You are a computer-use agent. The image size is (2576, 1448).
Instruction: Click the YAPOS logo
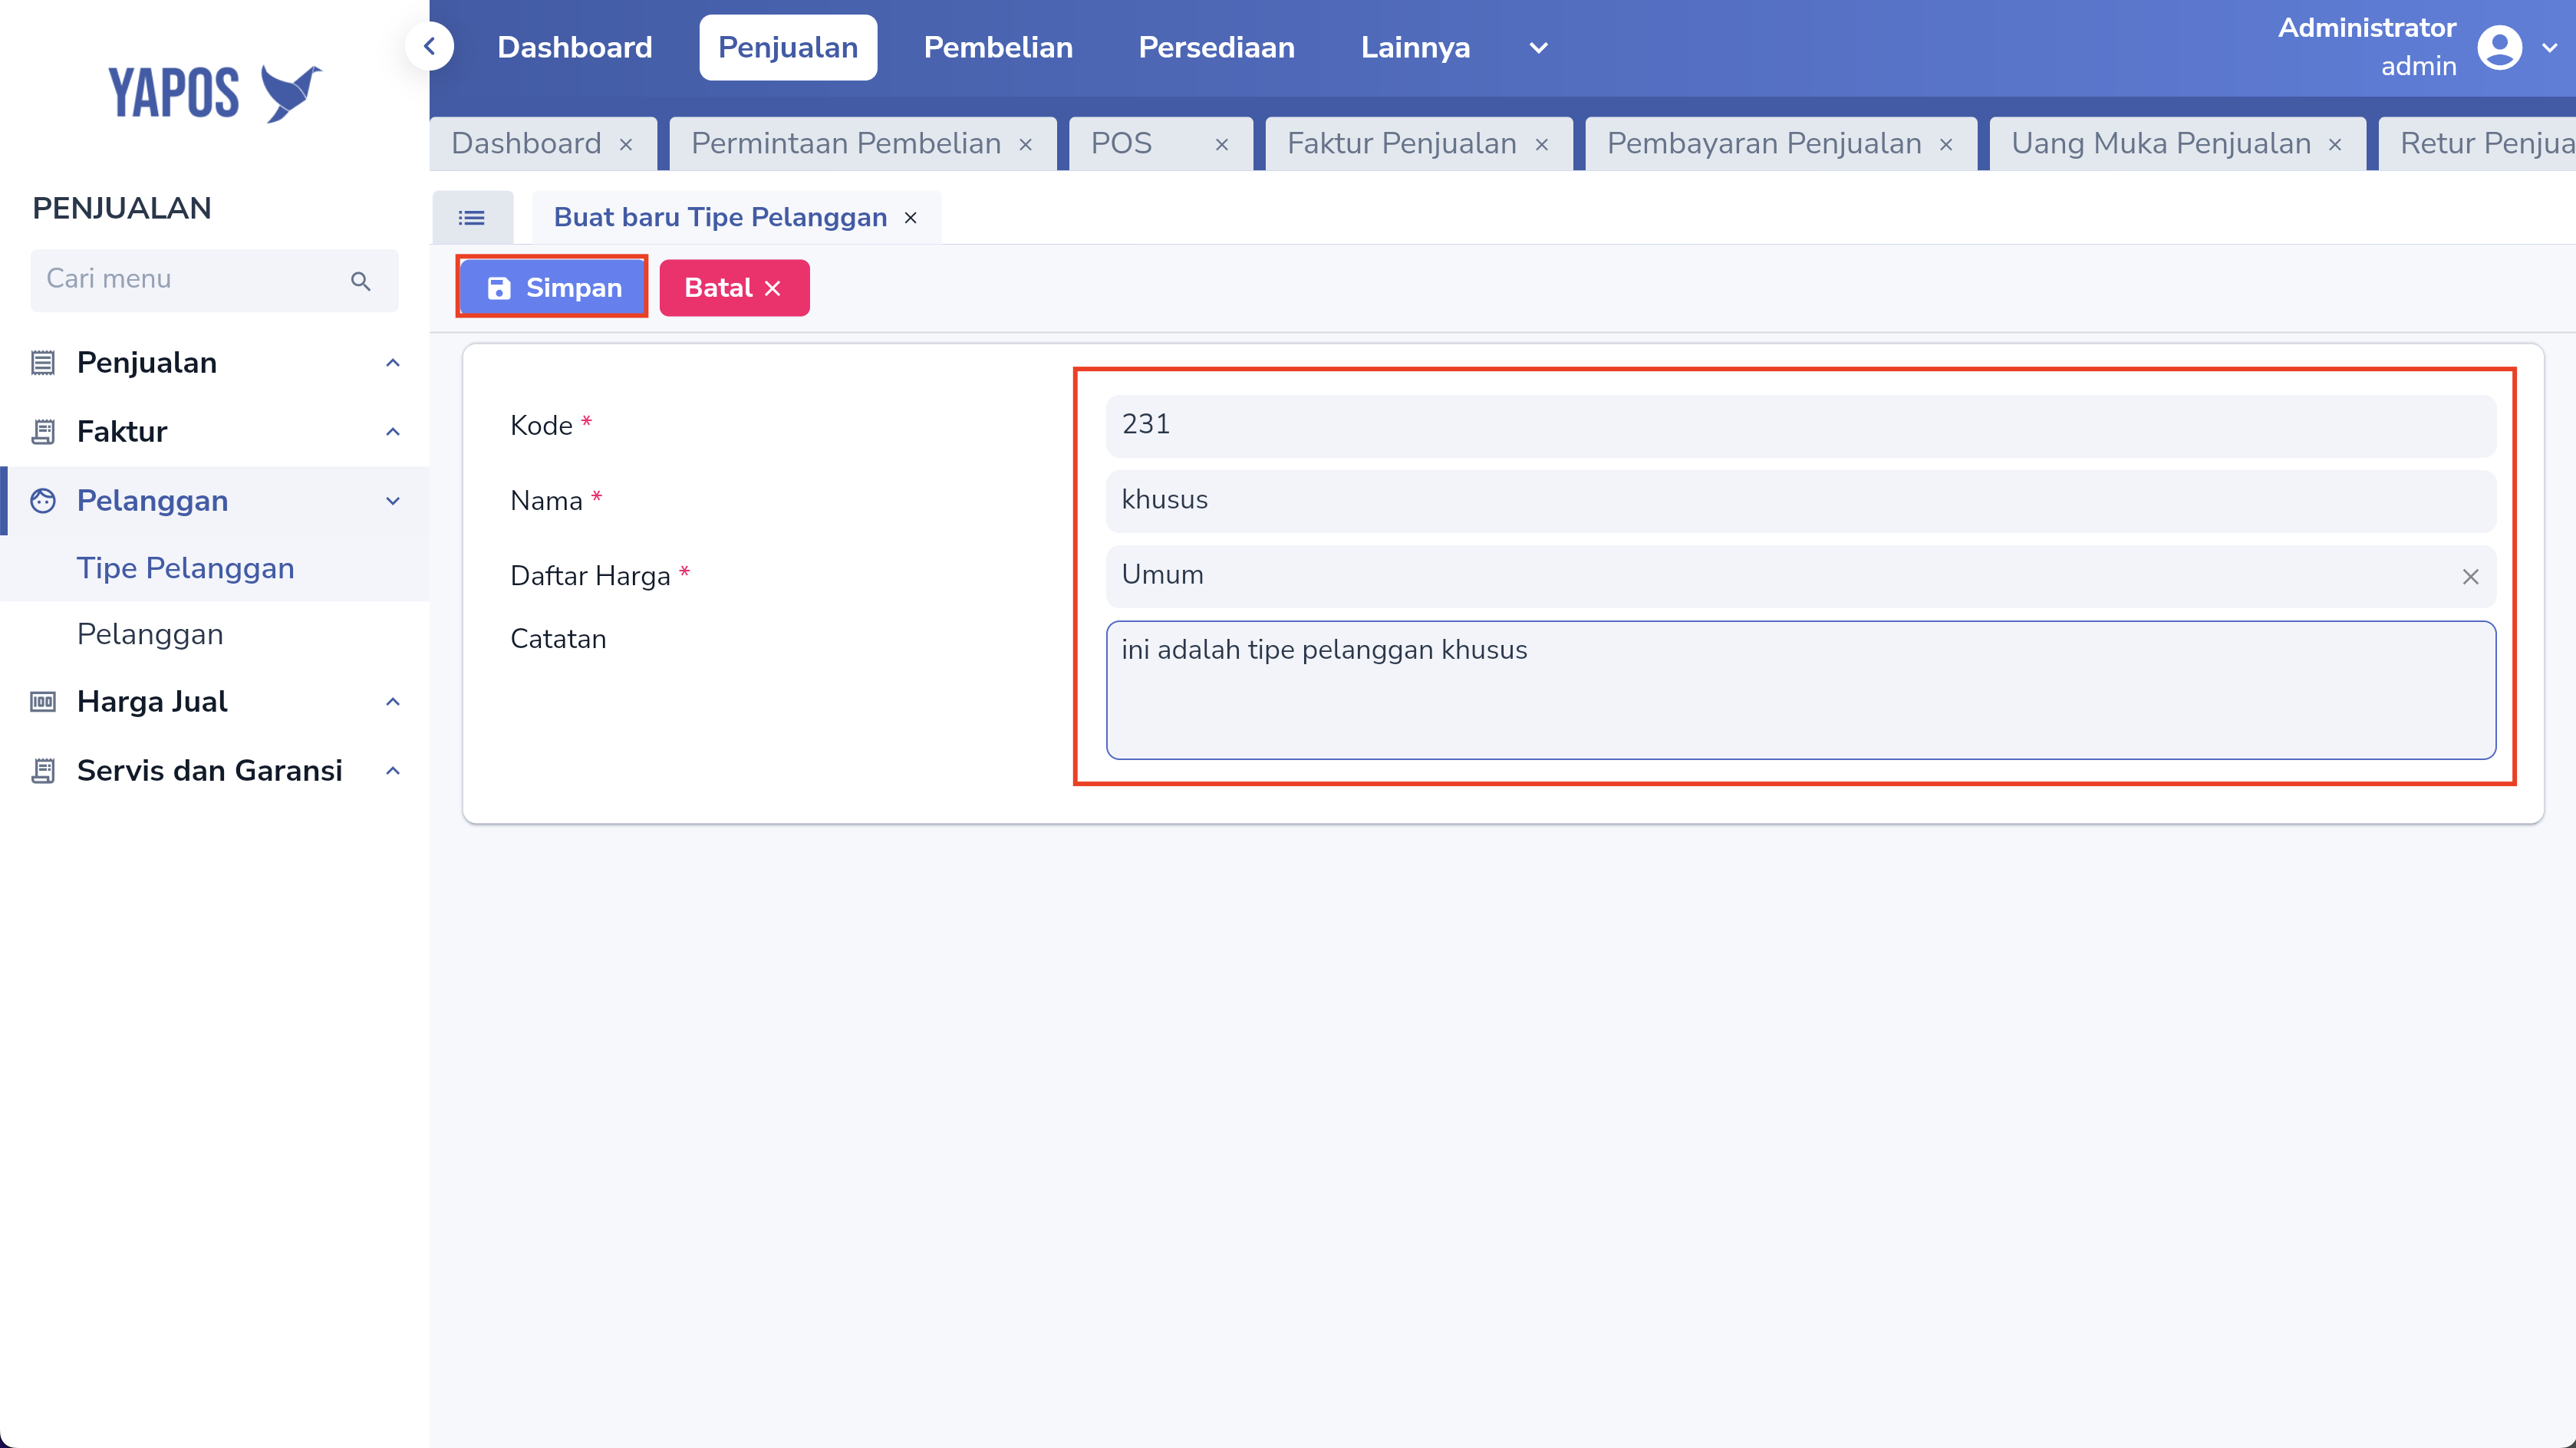tap(215, 93)
